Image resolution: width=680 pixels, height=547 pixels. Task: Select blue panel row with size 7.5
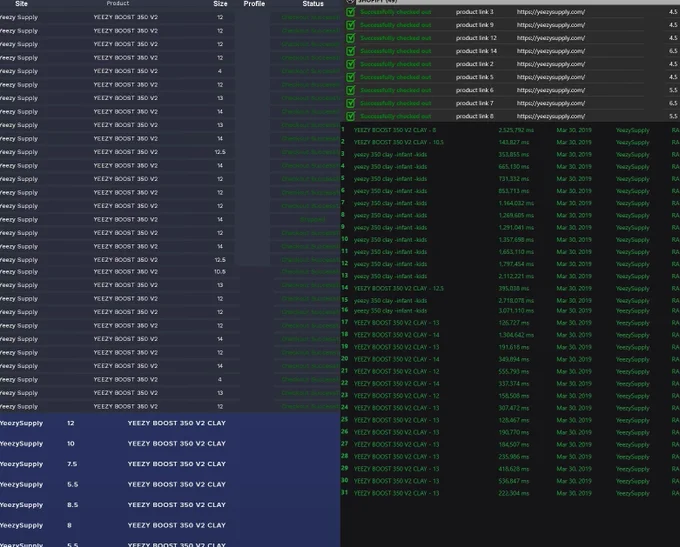point(170,464)
